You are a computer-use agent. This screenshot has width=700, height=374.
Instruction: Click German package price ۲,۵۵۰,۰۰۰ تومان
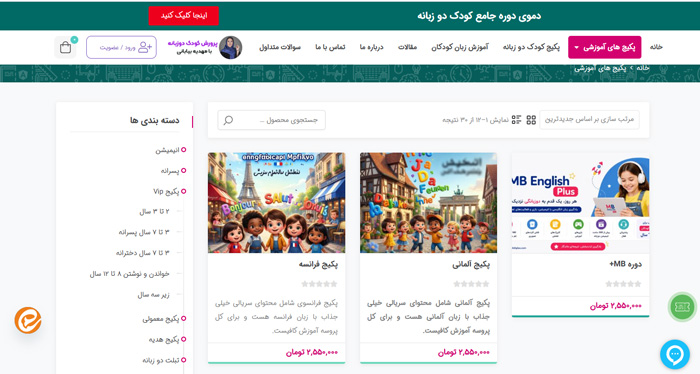[464, 352]
